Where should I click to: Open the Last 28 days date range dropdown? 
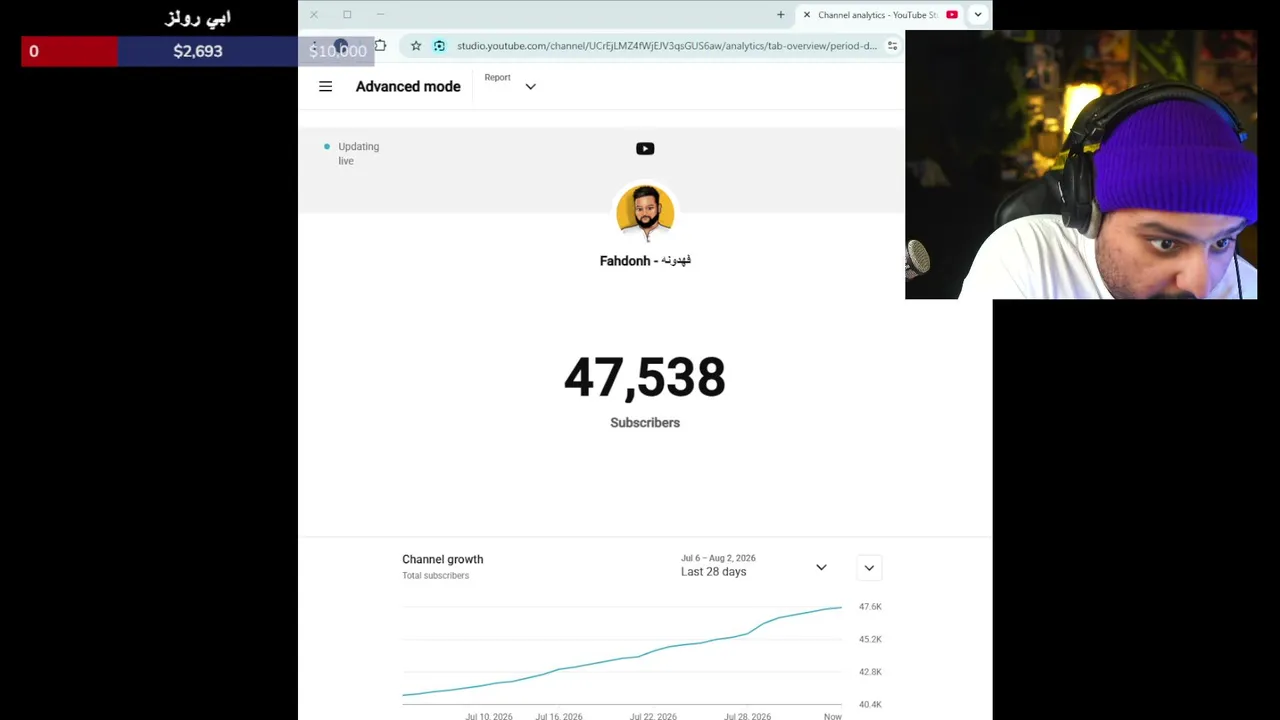coord(754,566)
